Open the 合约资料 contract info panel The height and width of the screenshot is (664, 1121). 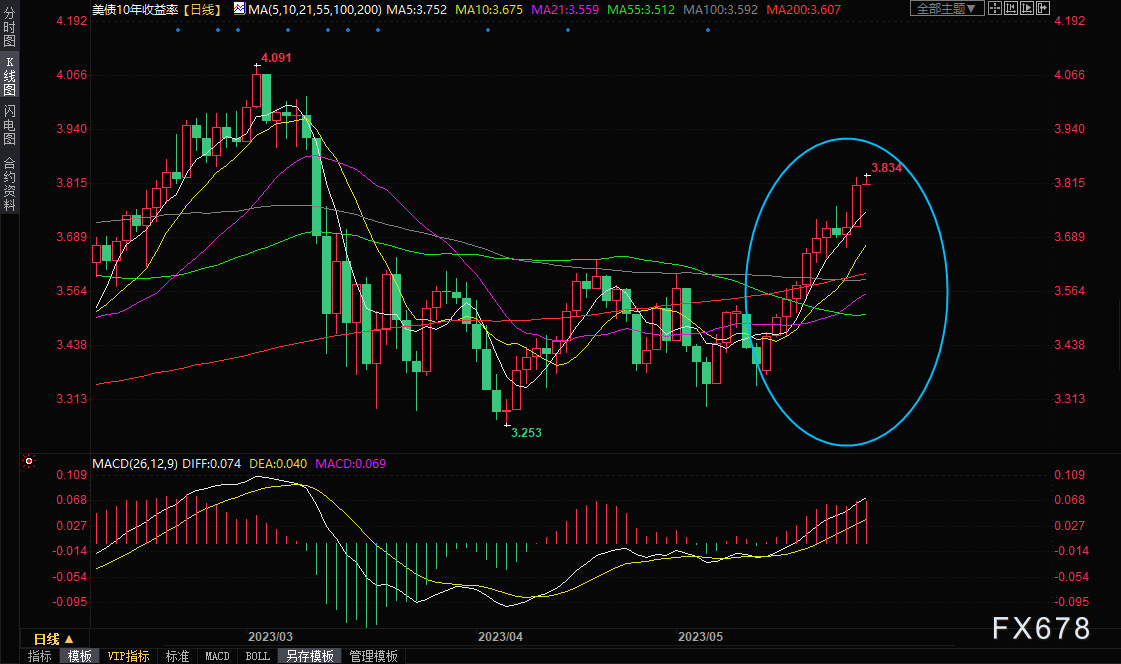9,183
